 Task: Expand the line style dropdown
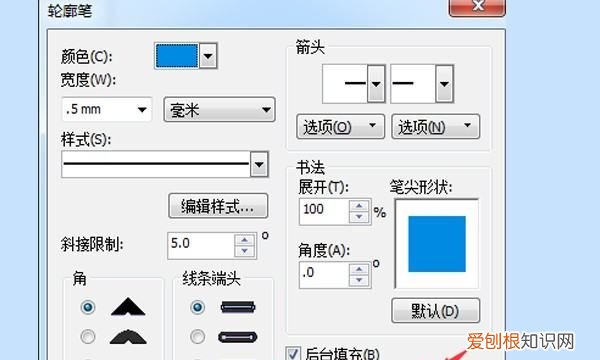point(259,165)
